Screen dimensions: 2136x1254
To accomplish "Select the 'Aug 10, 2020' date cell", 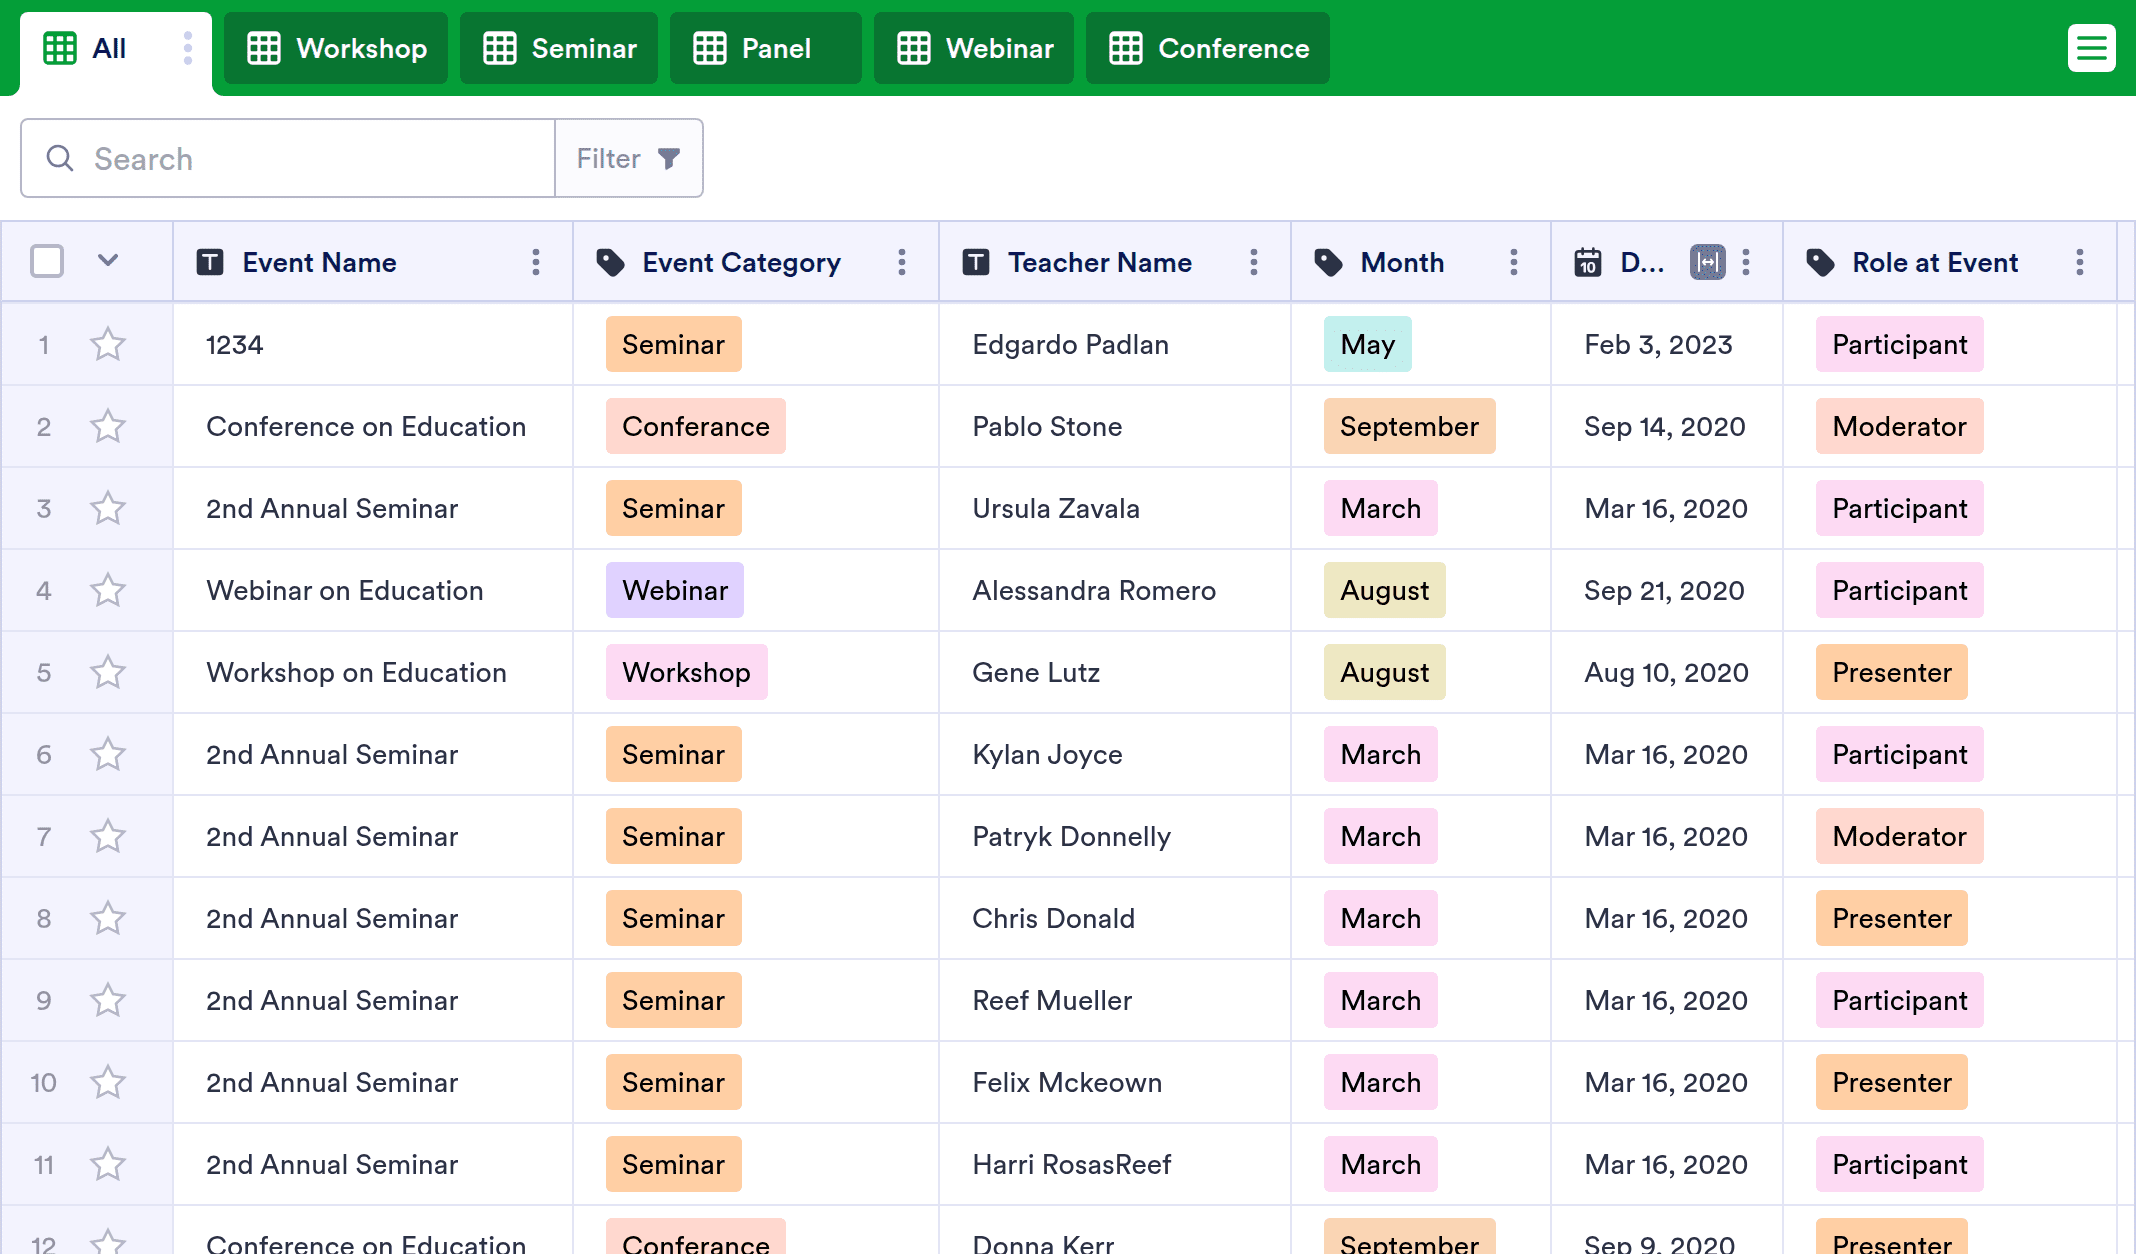I will pyautogui.click(x=1667, y=672).
